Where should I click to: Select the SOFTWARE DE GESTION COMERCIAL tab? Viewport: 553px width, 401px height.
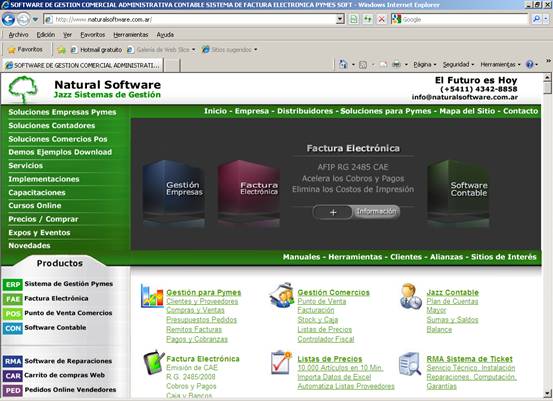click(83, 65)
